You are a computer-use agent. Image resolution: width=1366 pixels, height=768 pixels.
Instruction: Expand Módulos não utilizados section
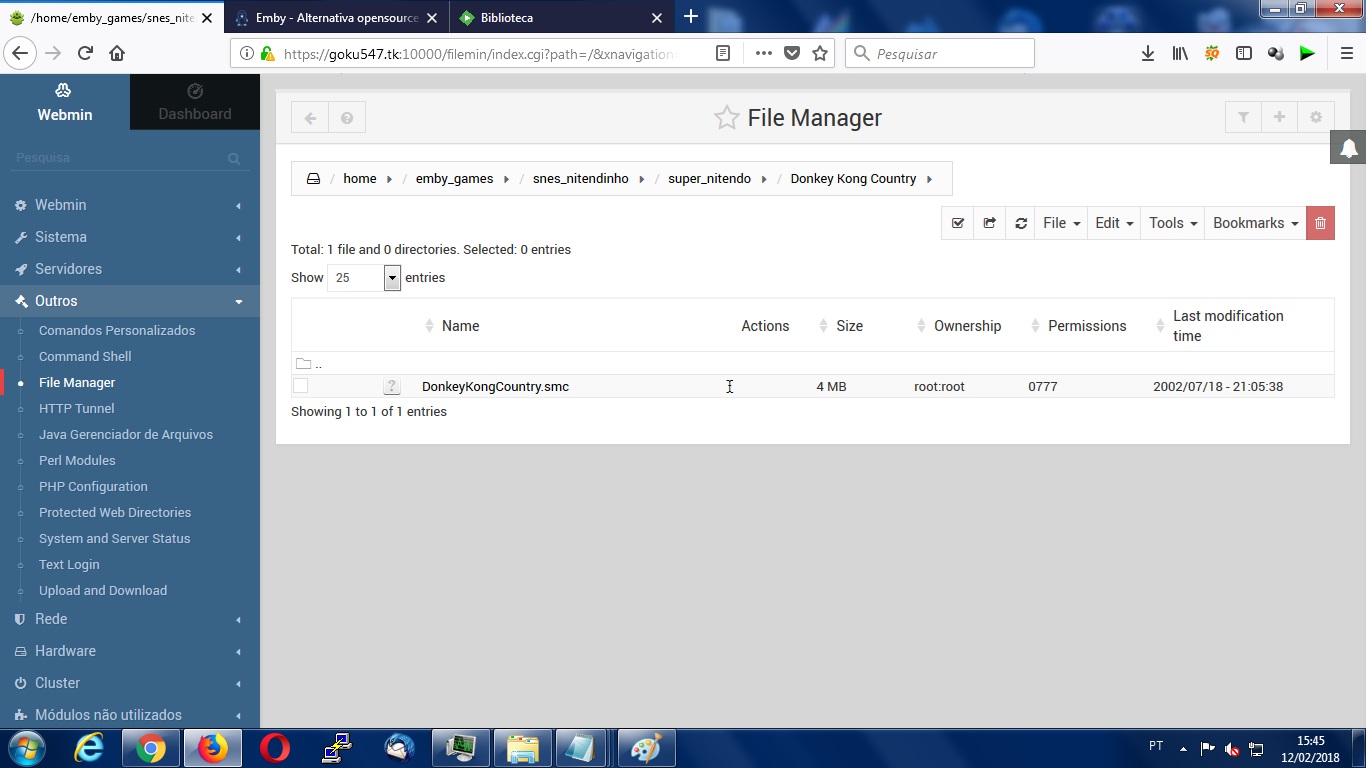tap(130, 715)
